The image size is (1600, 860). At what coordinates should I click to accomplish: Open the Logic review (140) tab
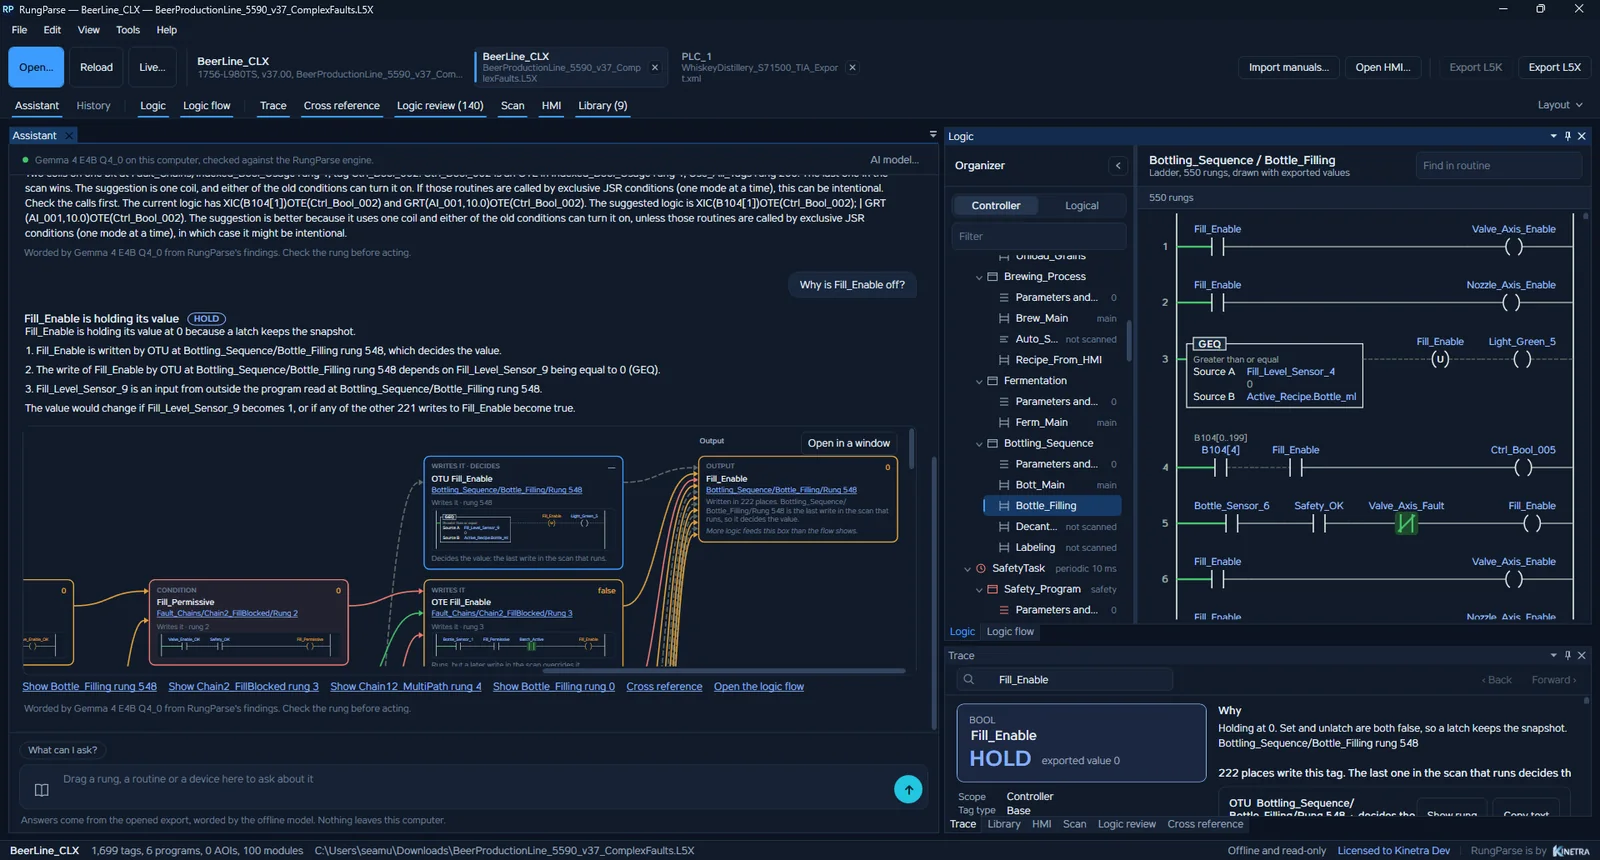click(440, 106)
